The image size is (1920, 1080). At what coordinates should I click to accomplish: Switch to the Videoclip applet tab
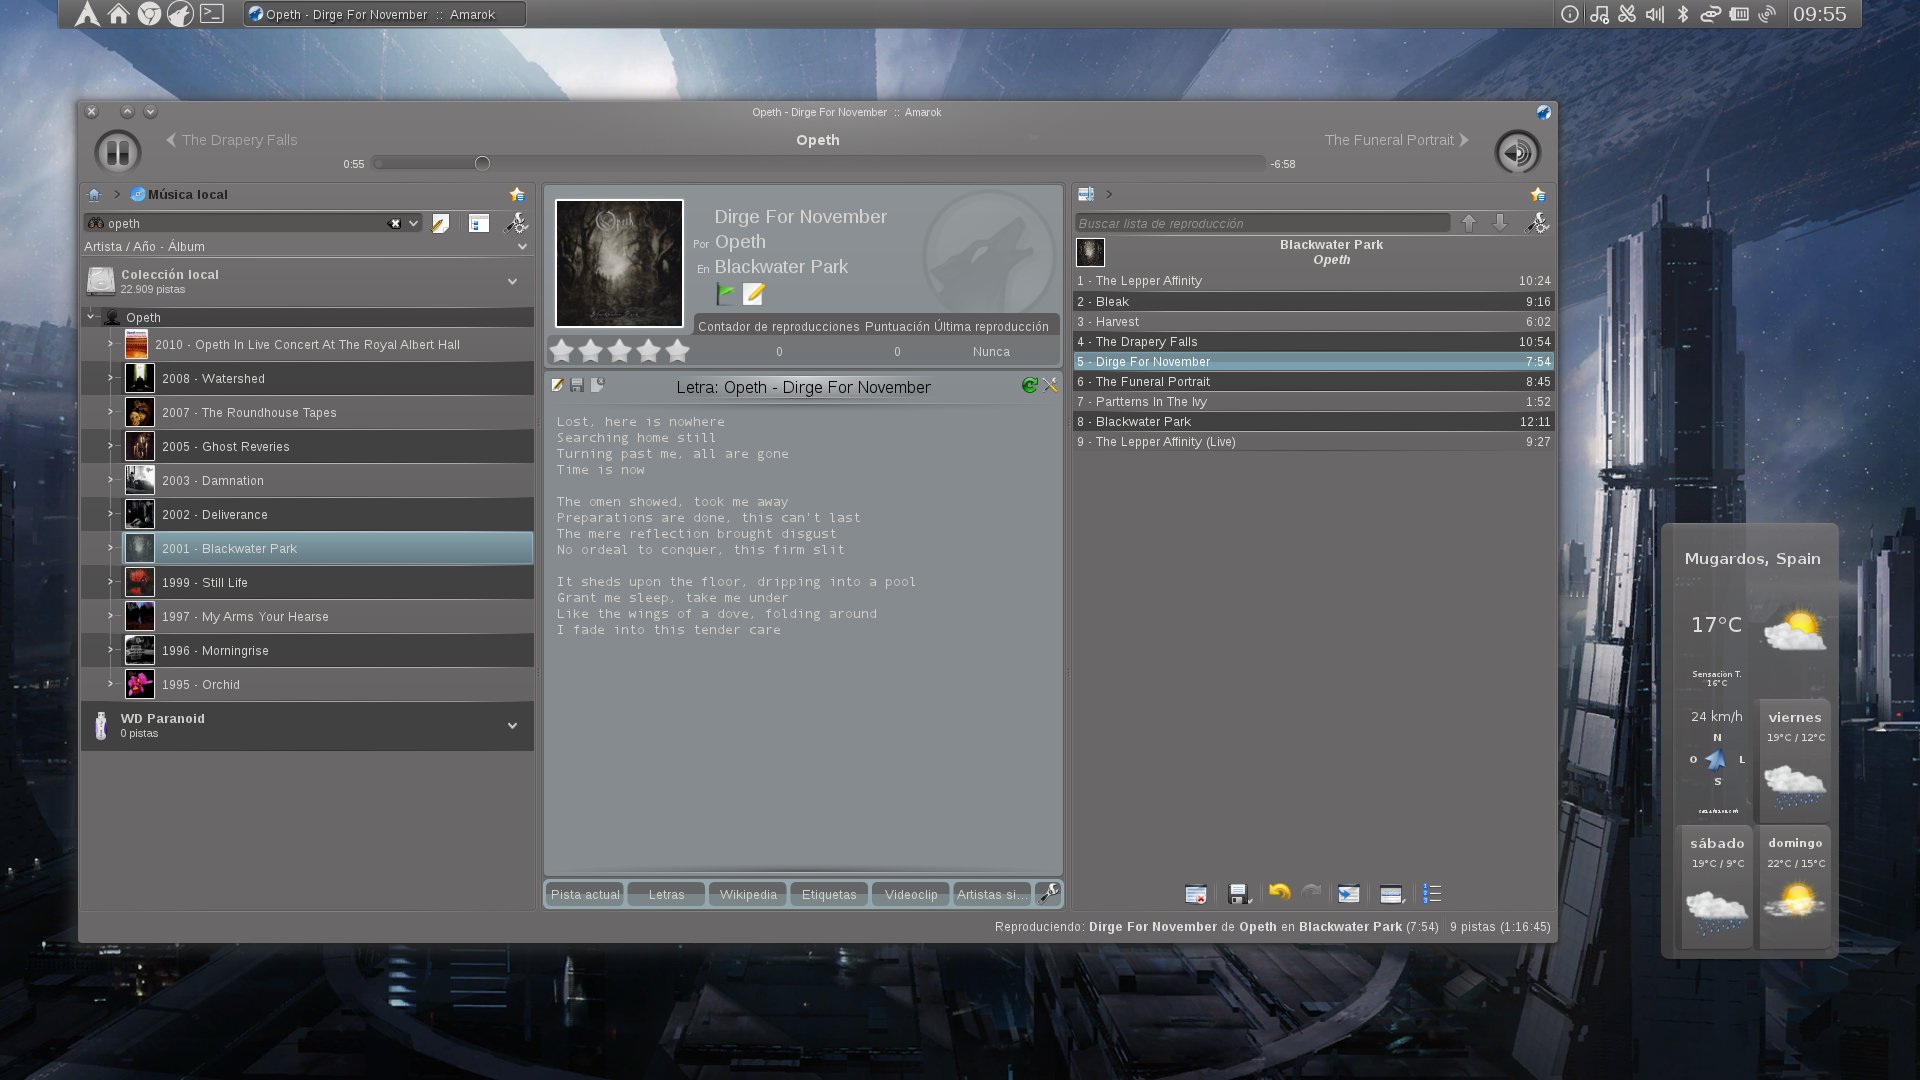click(x=911, y=894)
